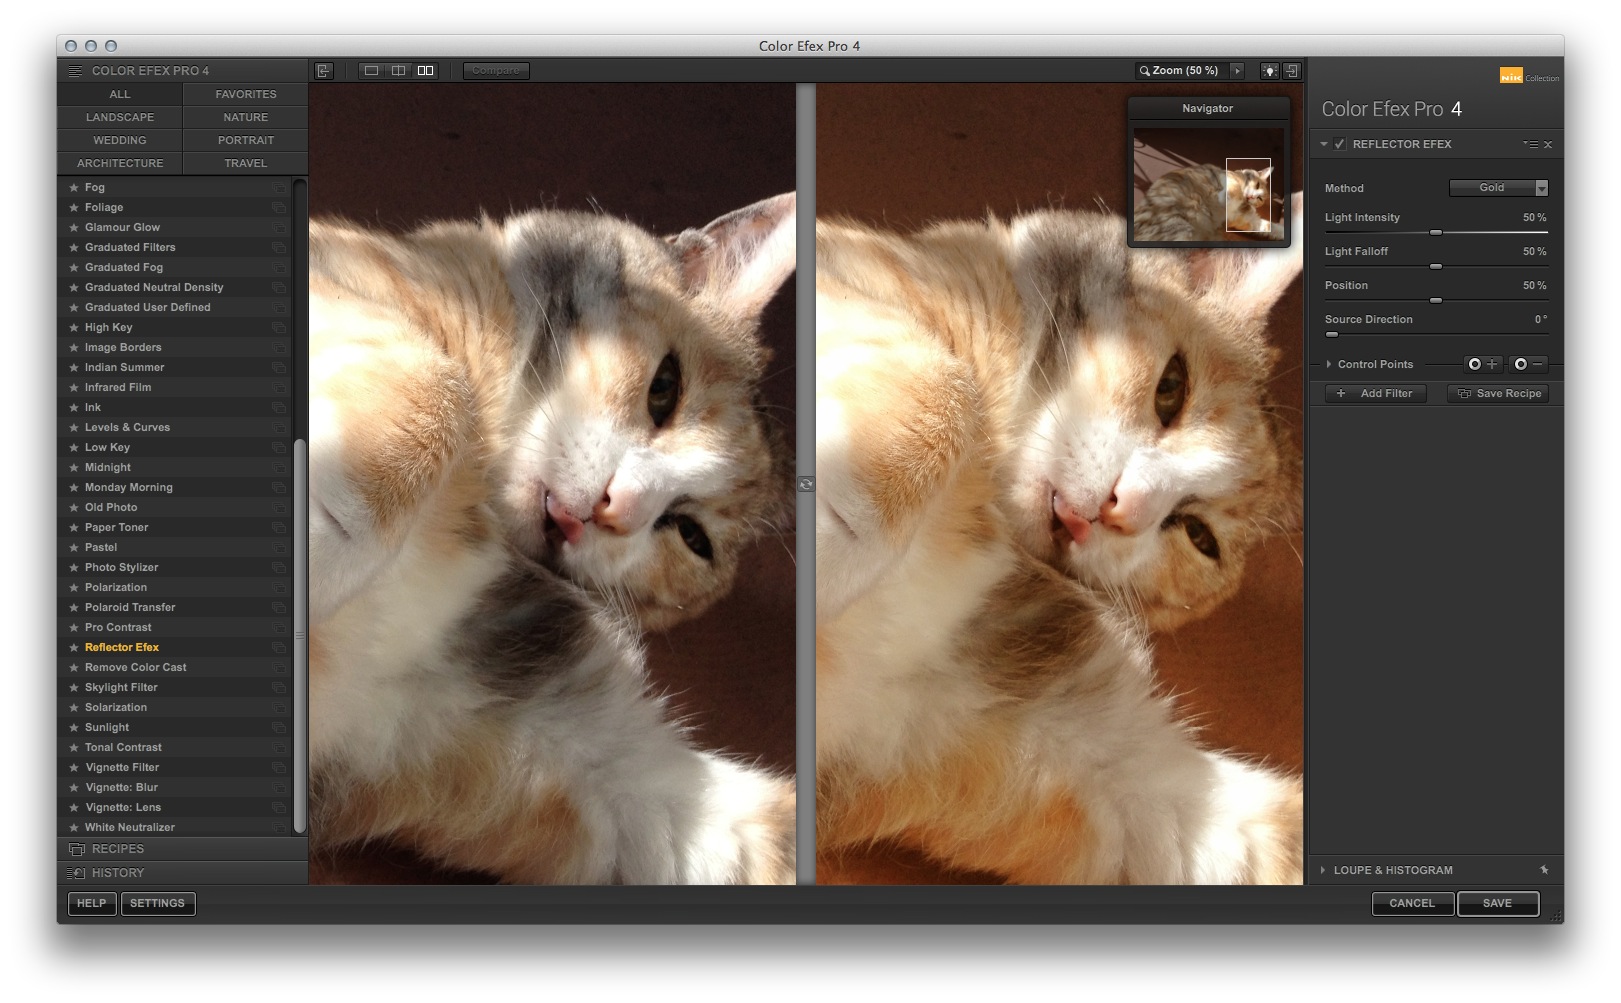The image size is (1621, 1003).
Task: Open the zoom level arrow menu
Action: coord(1237,71)
